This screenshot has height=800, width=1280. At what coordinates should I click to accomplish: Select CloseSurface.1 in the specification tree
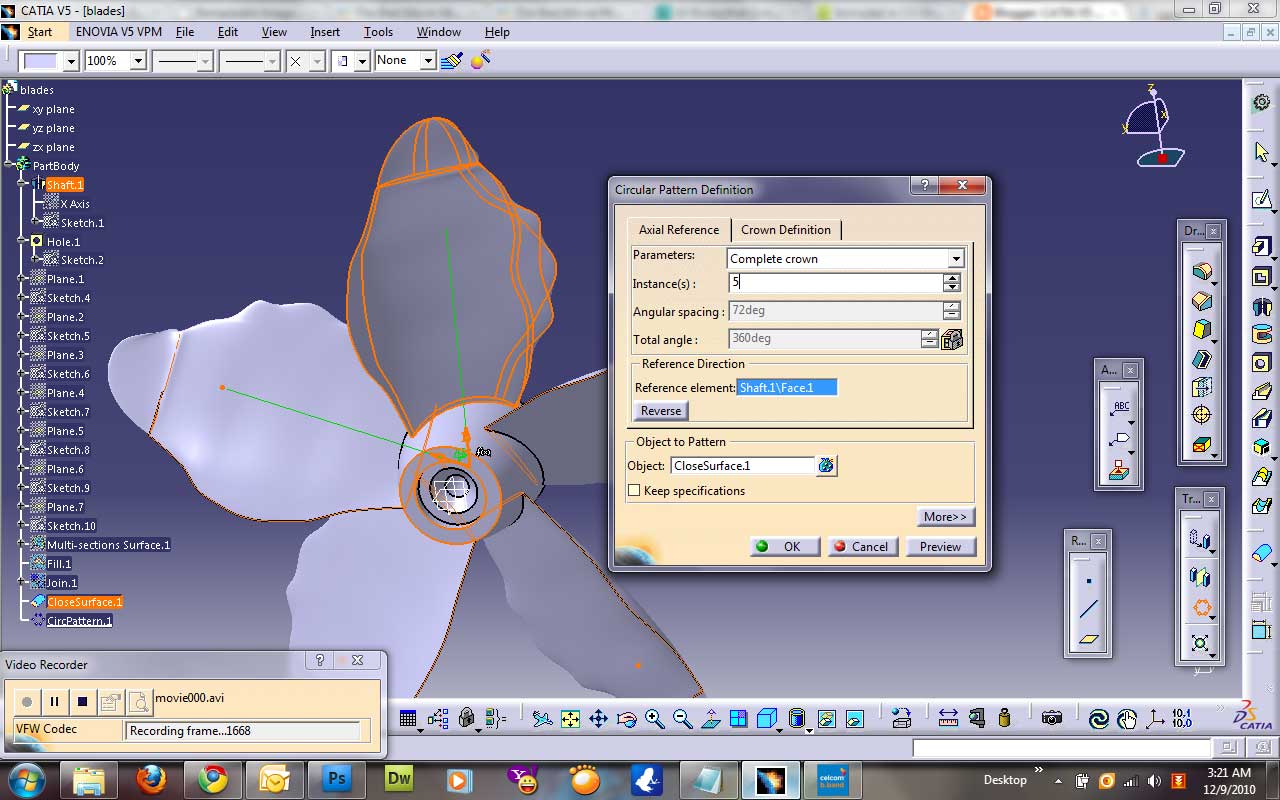85,602
